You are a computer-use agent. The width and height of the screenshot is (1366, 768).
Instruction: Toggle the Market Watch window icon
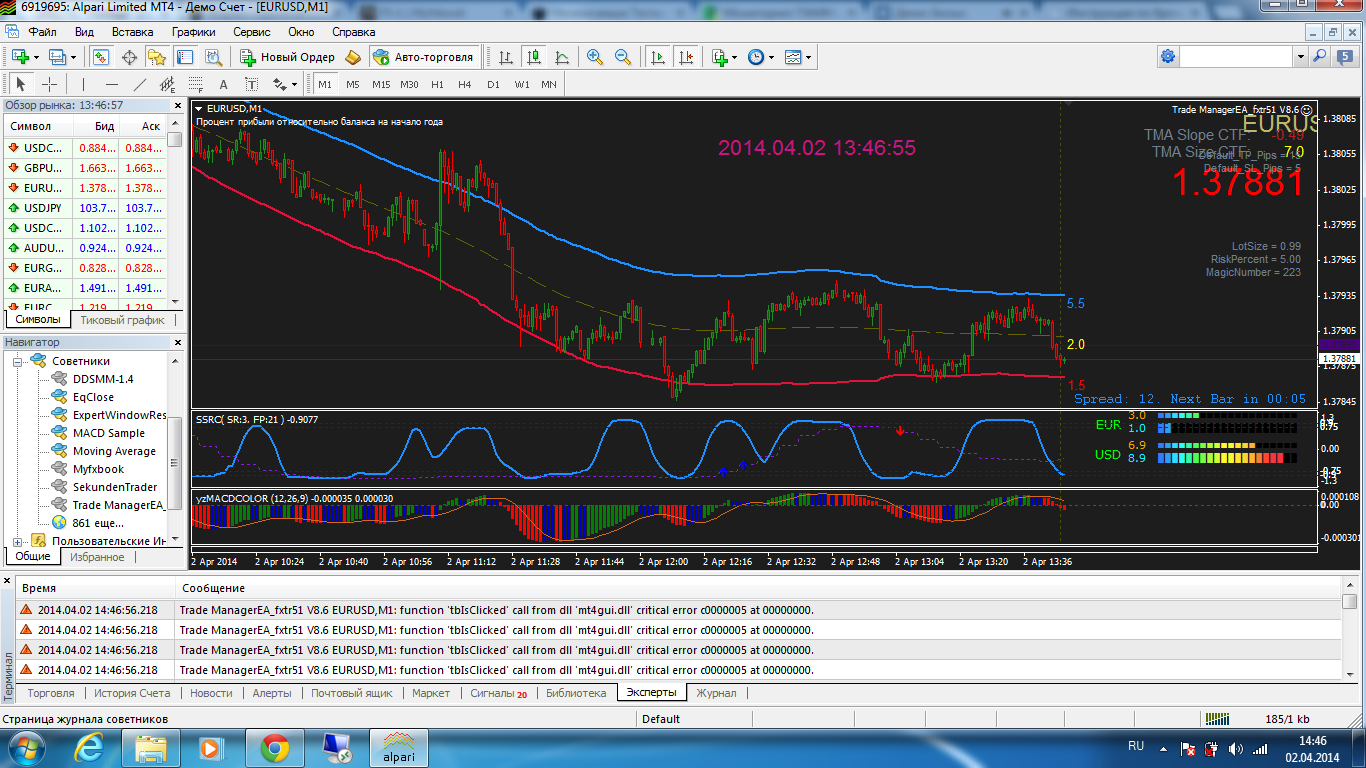pyautogui.click(x=101, y=57)
